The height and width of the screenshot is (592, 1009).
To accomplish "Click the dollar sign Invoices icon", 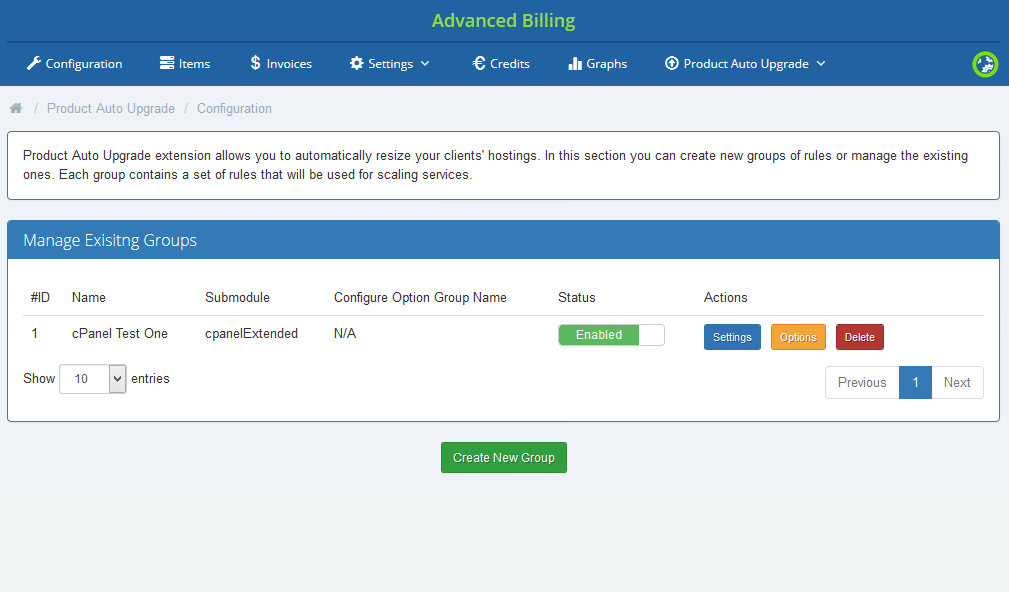I will pos(255,64).
